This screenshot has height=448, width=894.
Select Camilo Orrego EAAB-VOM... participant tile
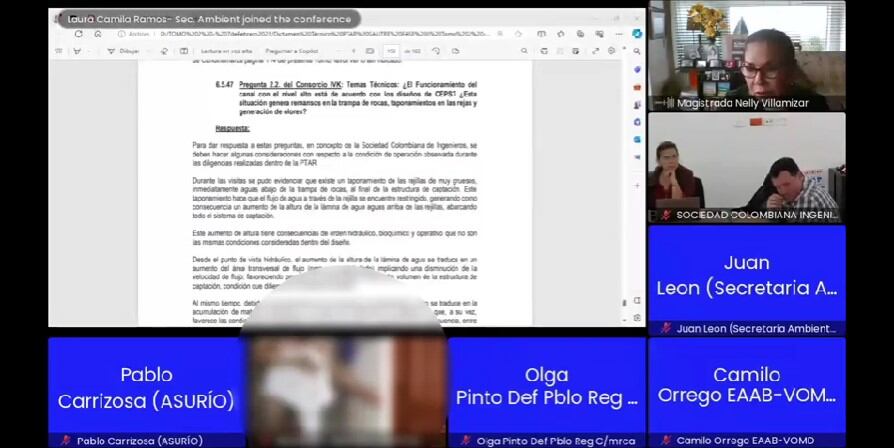coord(747,392)
